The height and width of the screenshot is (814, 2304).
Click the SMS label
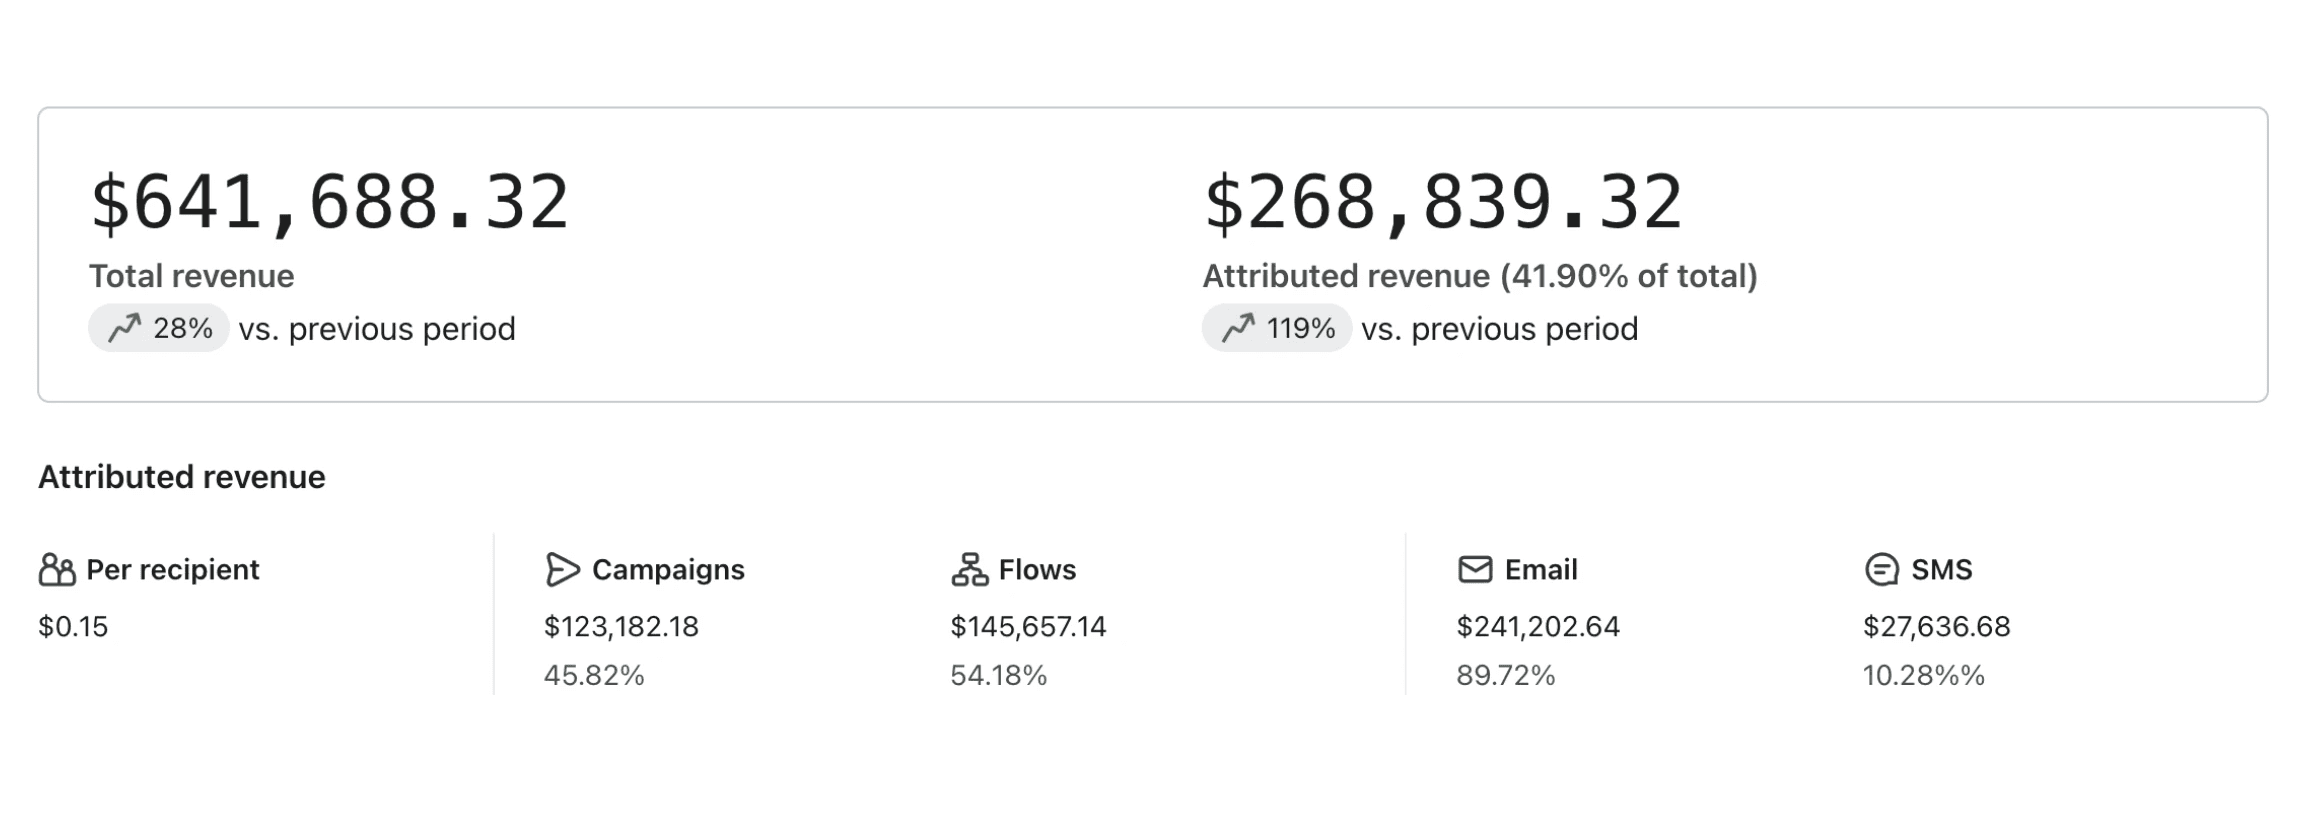tap(1942, 570)
